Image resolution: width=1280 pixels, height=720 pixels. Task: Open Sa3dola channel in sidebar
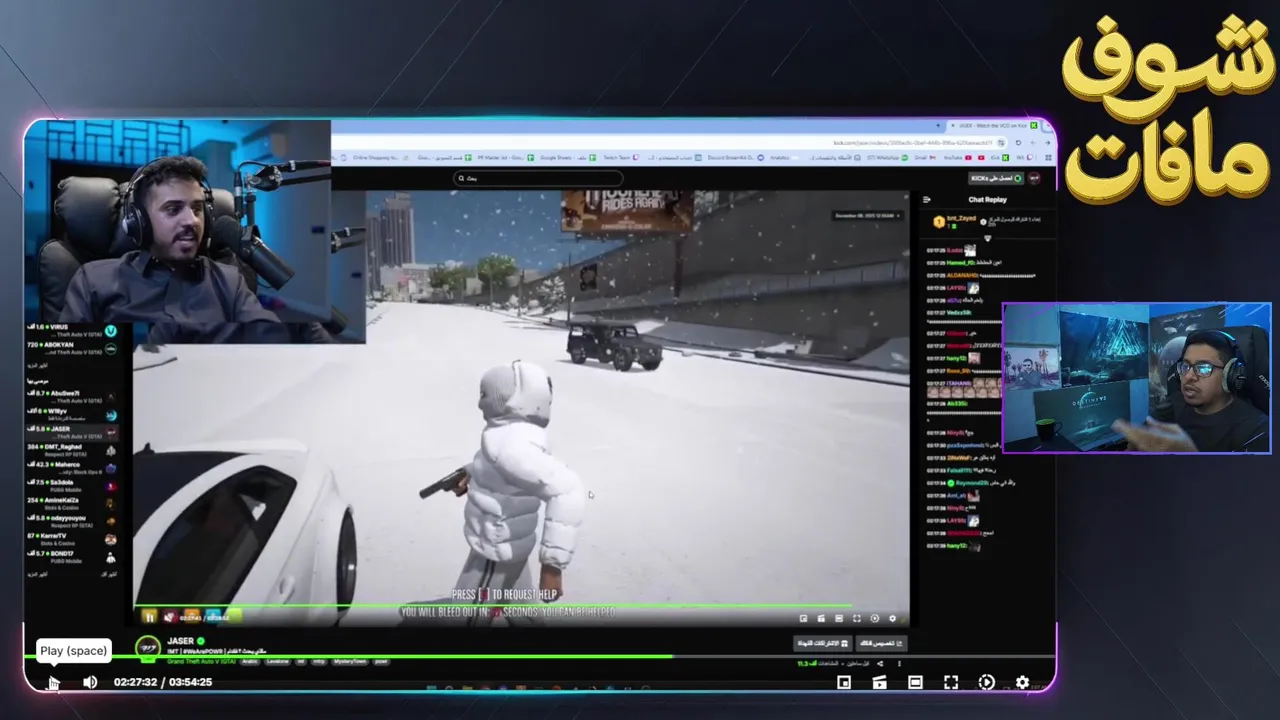[70, 486]
